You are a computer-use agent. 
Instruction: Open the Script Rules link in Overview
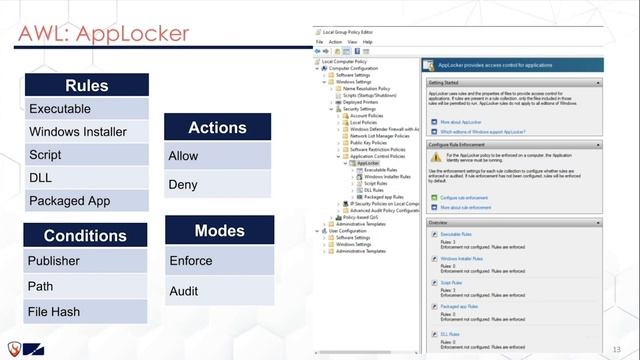point(451,283)
